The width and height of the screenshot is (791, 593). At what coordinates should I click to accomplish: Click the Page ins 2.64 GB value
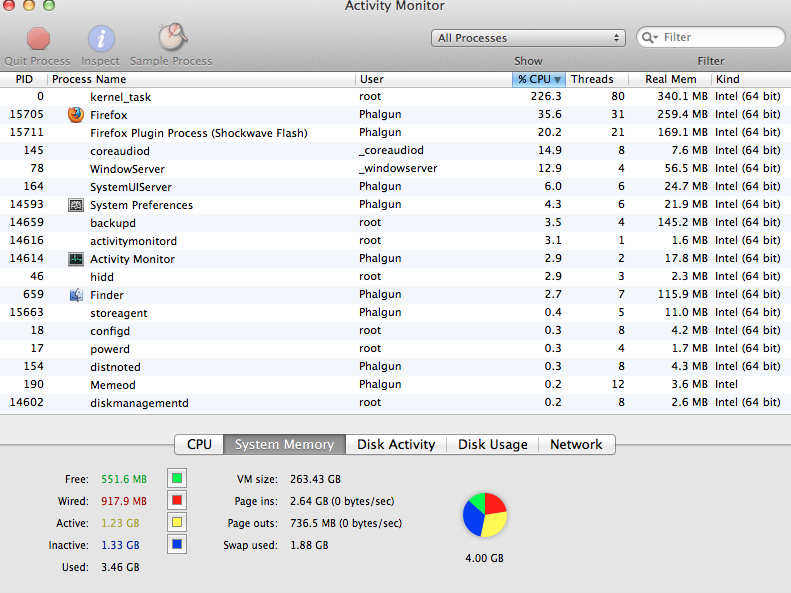pos(342,501)
